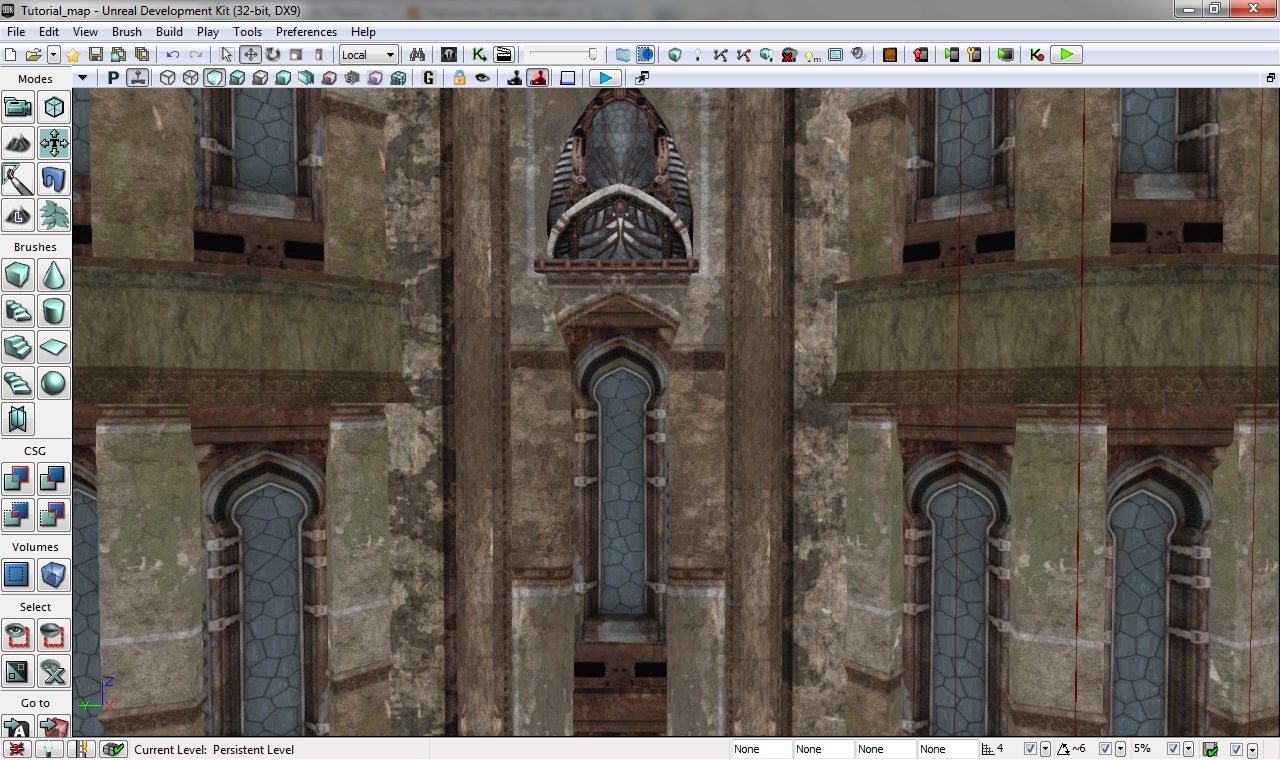Click the lock selection padlock icon
Viewport: 1280px width, 760px height.
coord(459,78)
